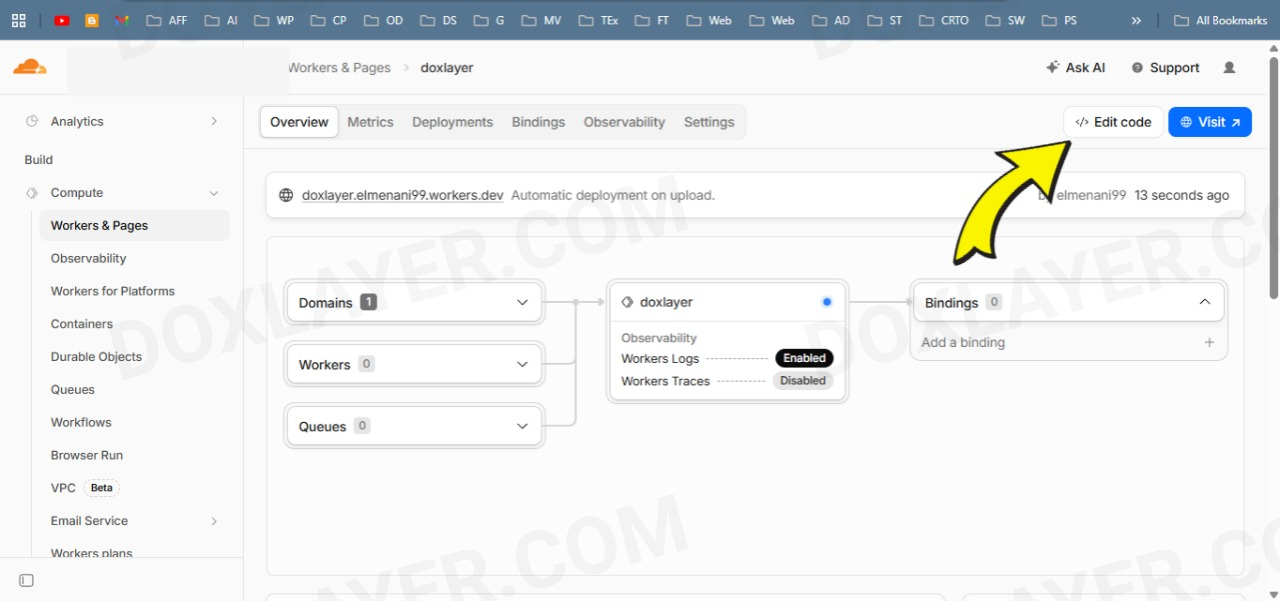1280x601 pixels.
Task: Open the WP bookmarks folder
Action: (274, 20)
